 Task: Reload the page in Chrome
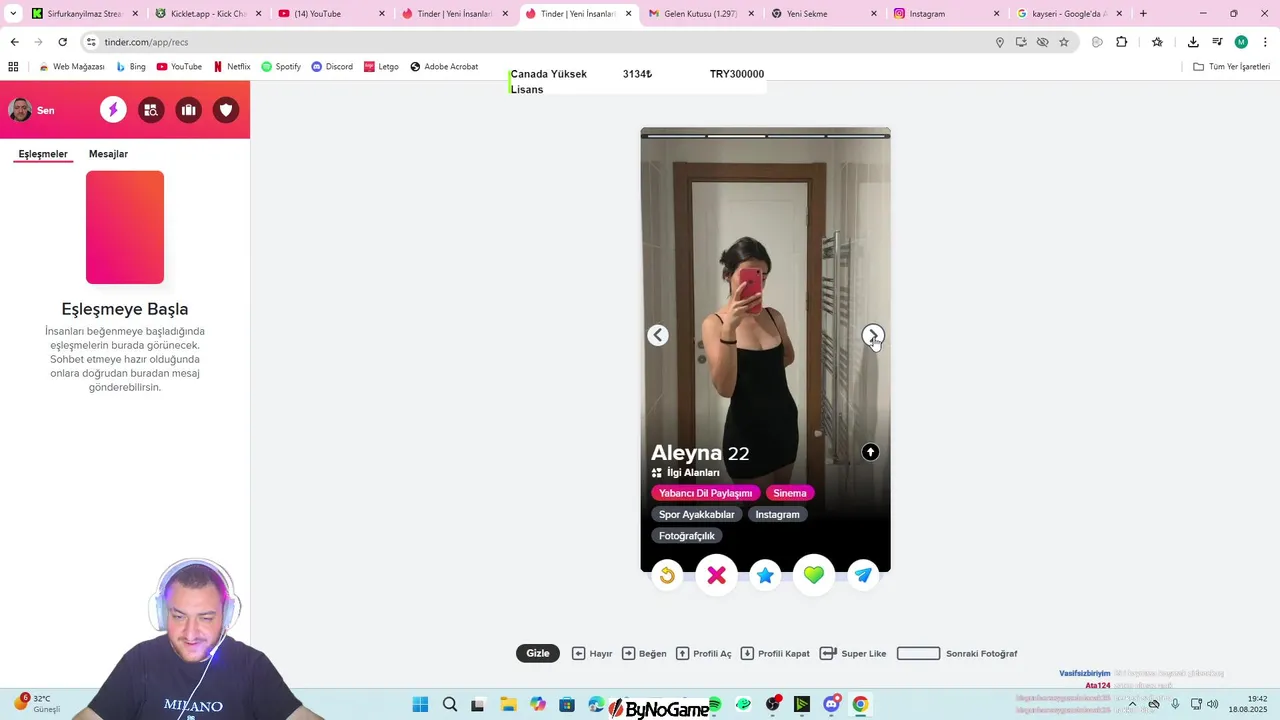(x=62, y=42)
